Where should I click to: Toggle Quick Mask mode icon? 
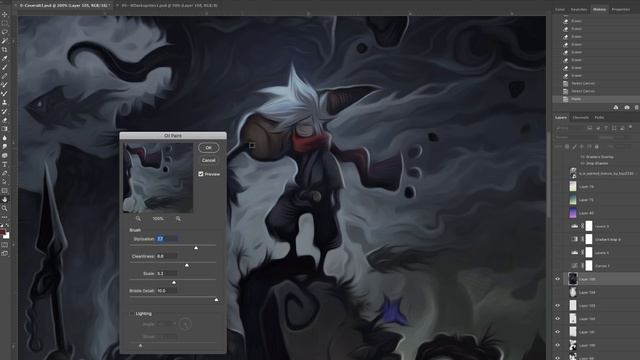click(x=4, y=245)
